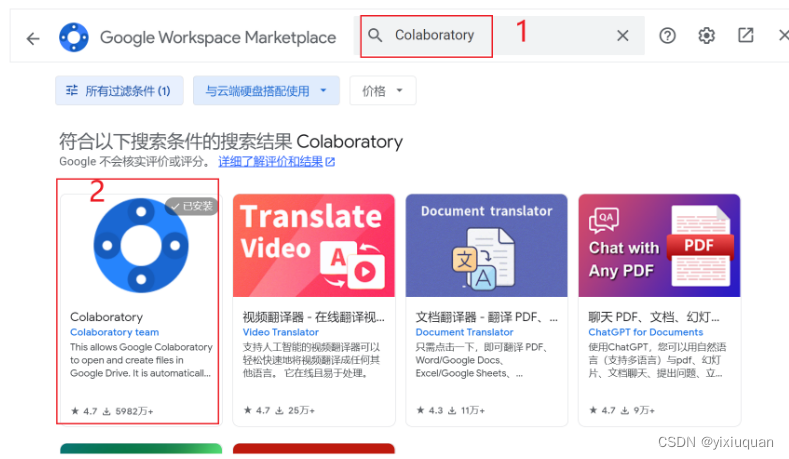Viewport: 789px width, 459px height.
Task: Click the search magnifier icon
Action: point(375,35)
